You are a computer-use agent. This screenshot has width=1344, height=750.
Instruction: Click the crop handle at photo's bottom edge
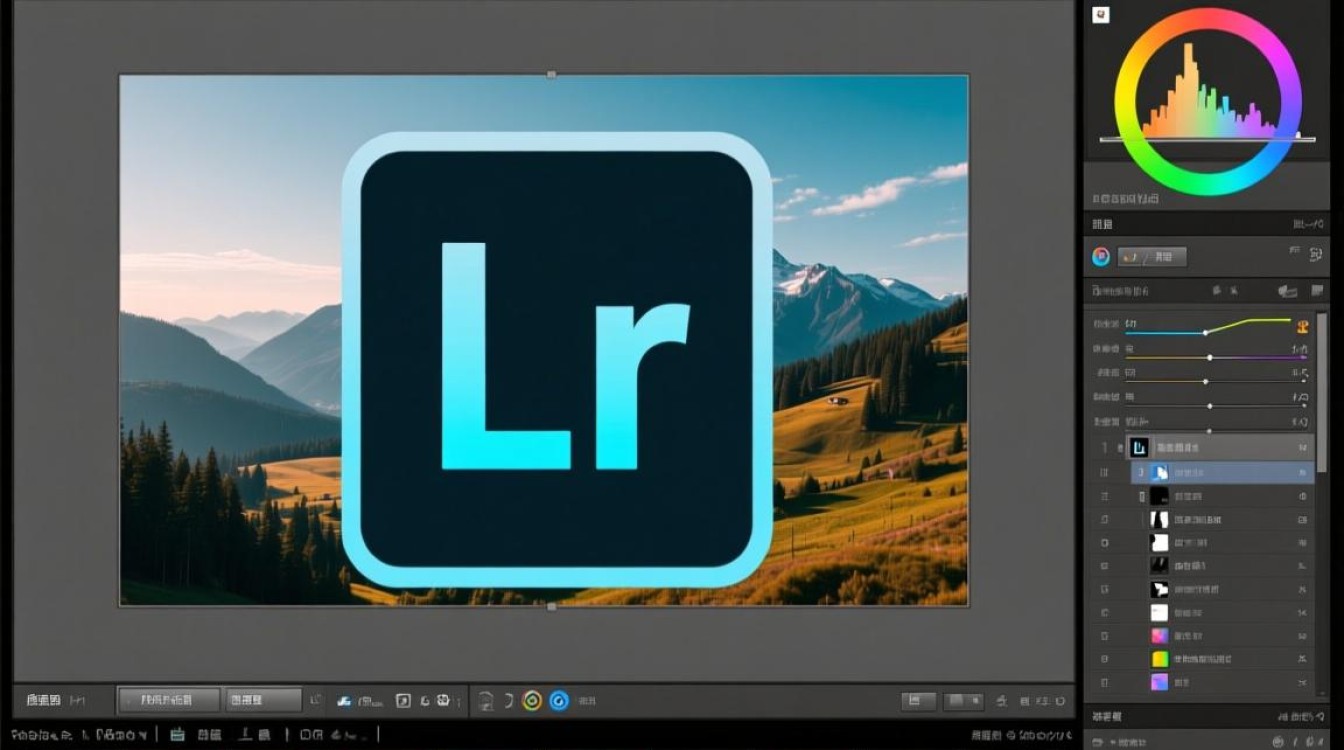(x=551, y=607)
